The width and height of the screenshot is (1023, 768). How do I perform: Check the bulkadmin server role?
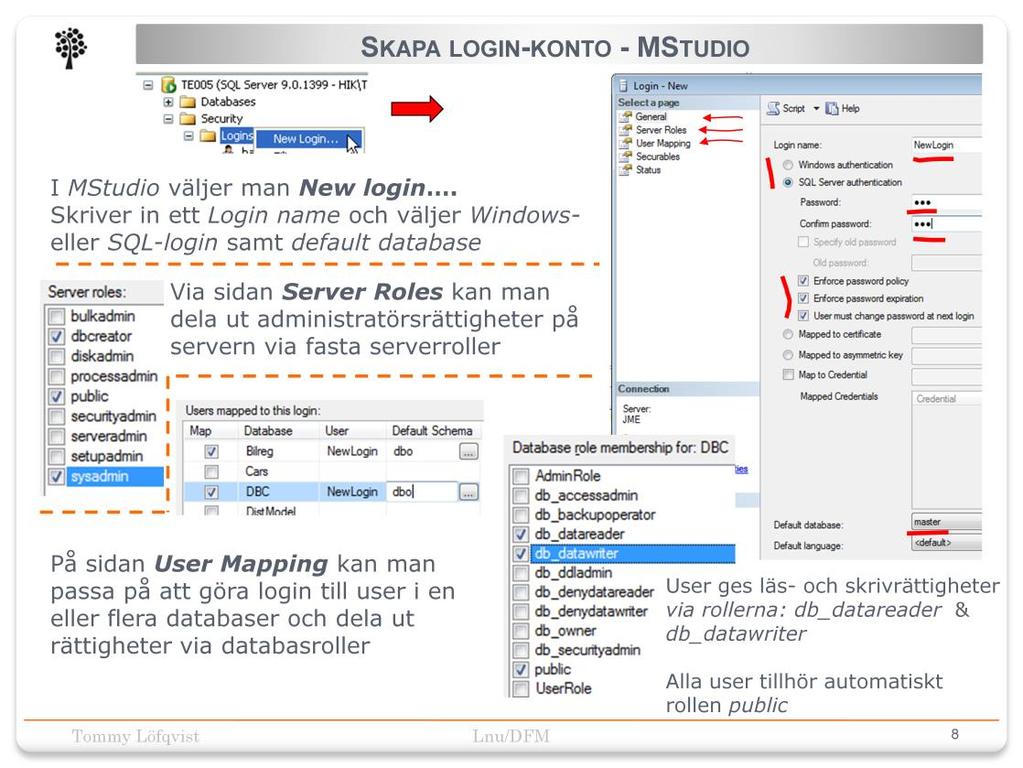pos(57,316)
